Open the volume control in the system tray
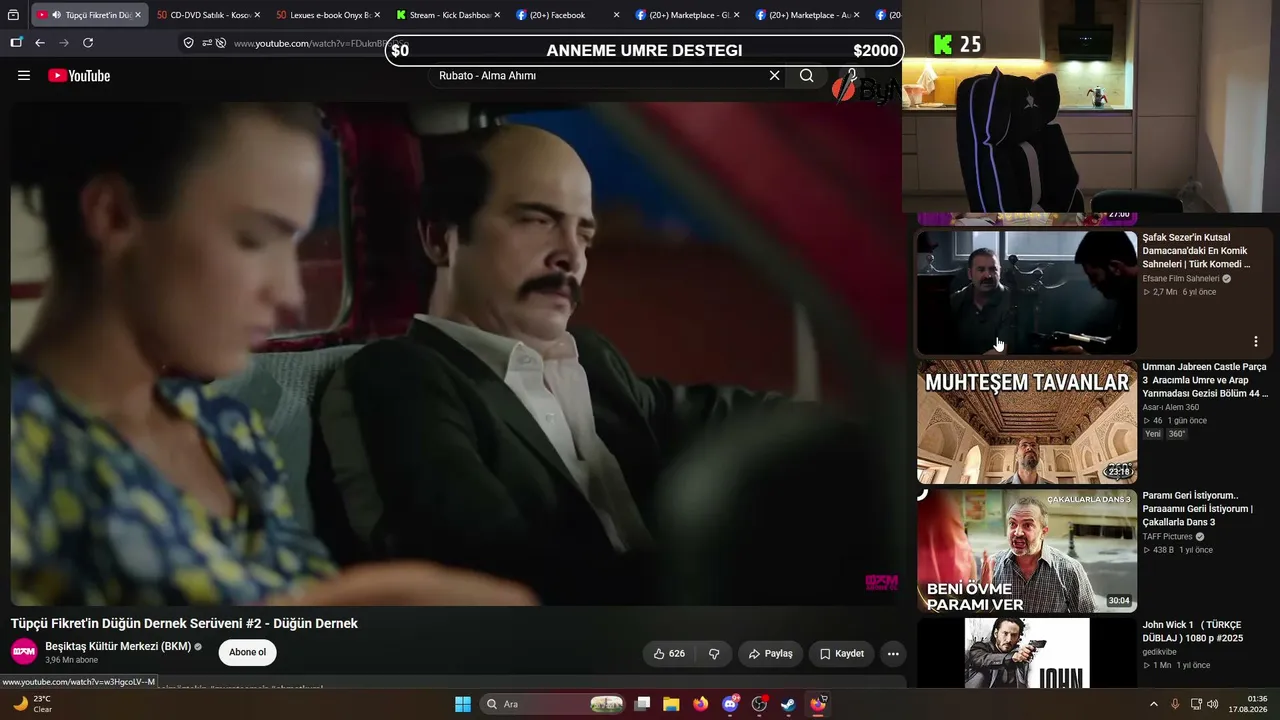The height and width of the screenshot is (720, 1280). (x=1213, y=704)
